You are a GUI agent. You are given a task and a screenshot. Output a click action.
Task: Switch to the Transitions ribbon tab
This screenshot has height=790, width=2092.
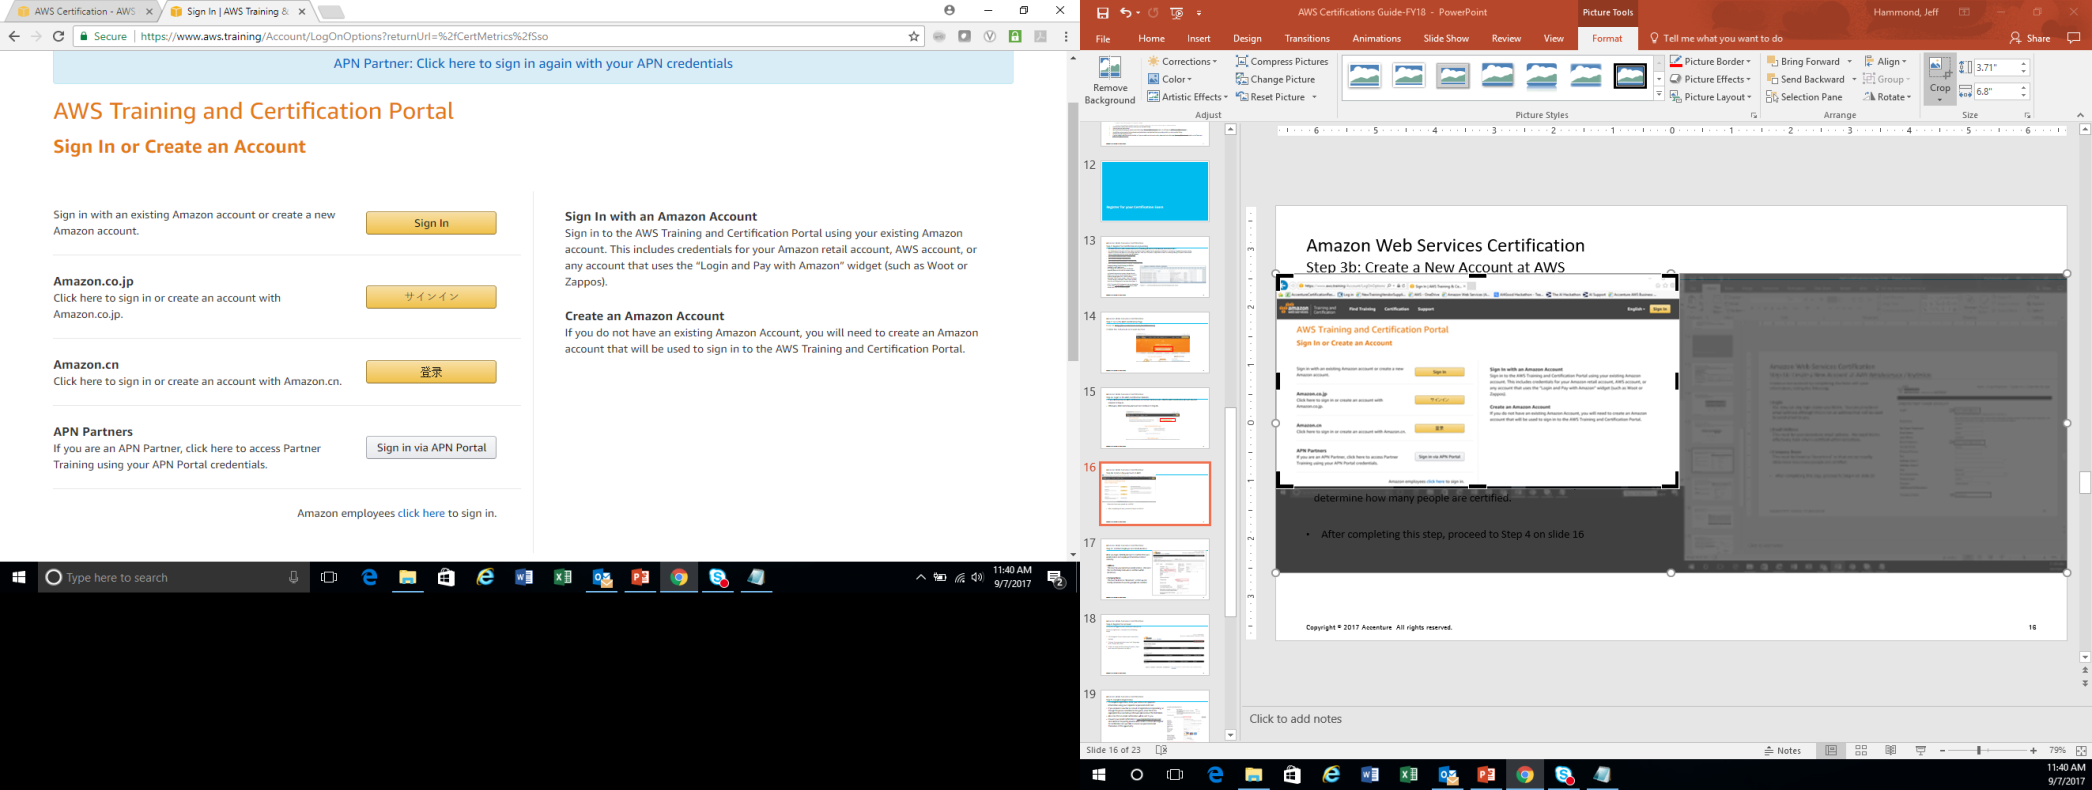click(1307, 38)
